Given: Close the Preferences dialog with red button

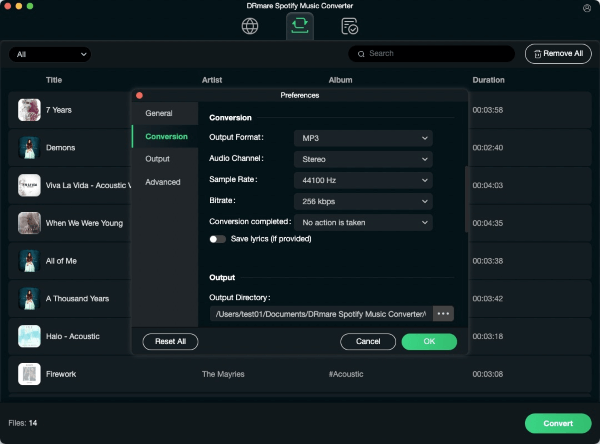Looking at the screenshot, I should pyautogui.click(x=139, y=95).
